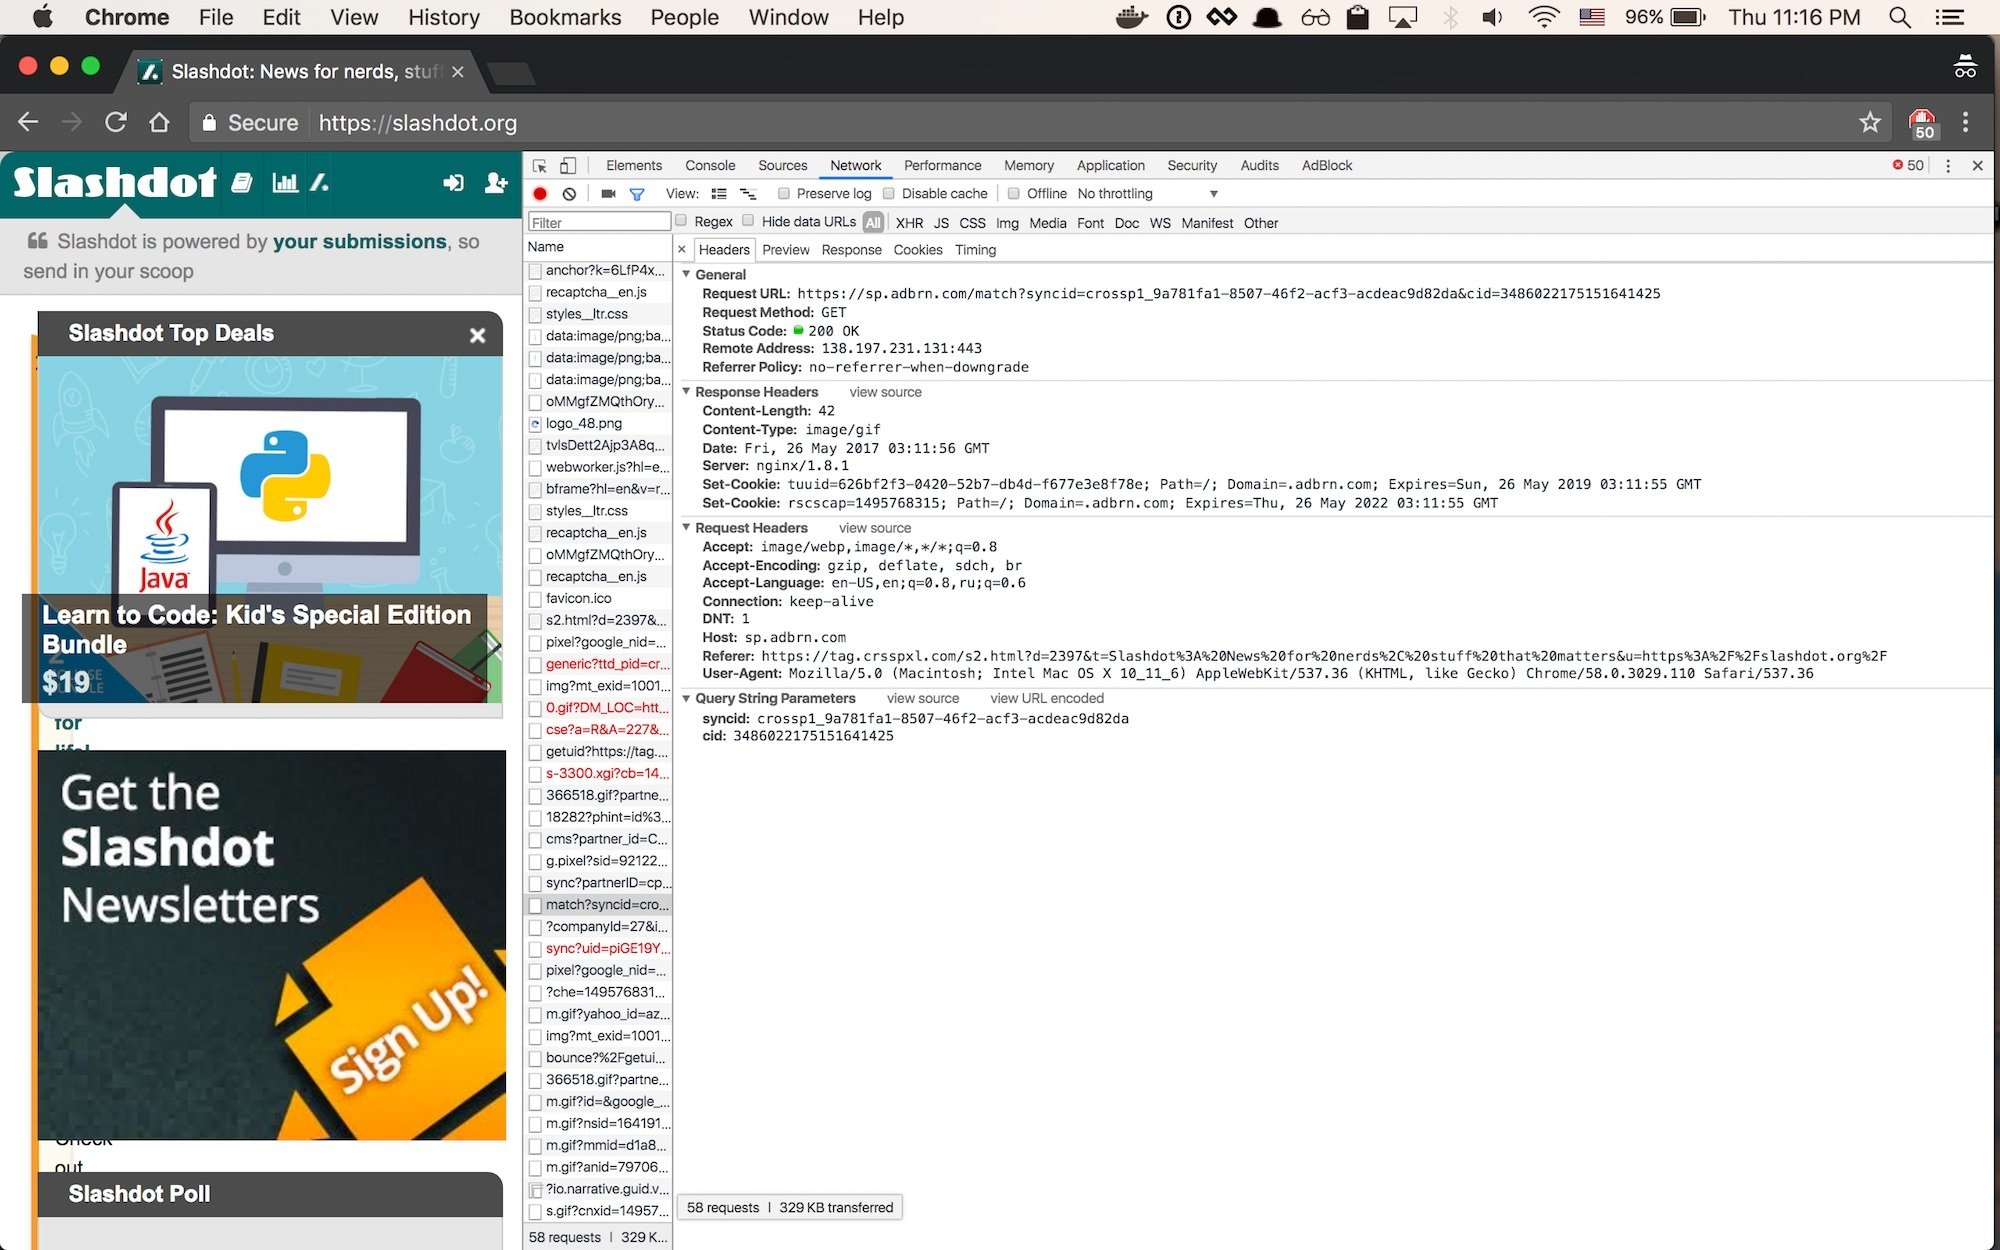Clear the network log with the clear icon

(569, 194)
